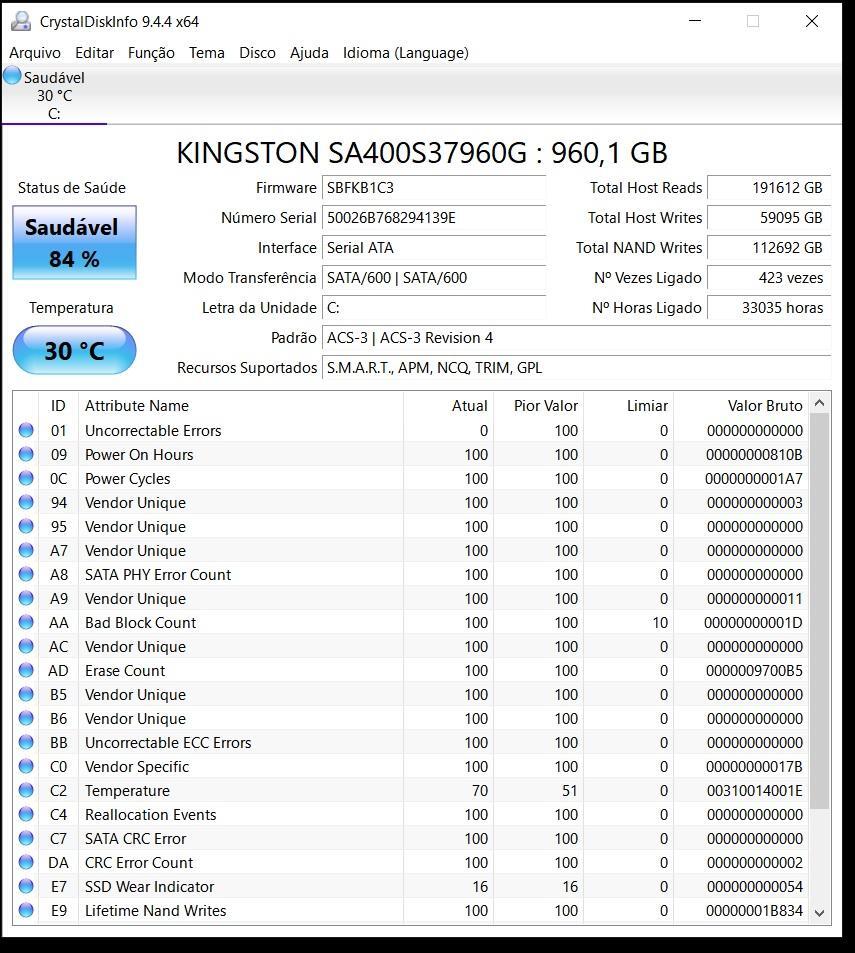The image size is (855, 953).
Task: Click the attribute list vertical scrollbar thumb
Action: tap(819, 611)
